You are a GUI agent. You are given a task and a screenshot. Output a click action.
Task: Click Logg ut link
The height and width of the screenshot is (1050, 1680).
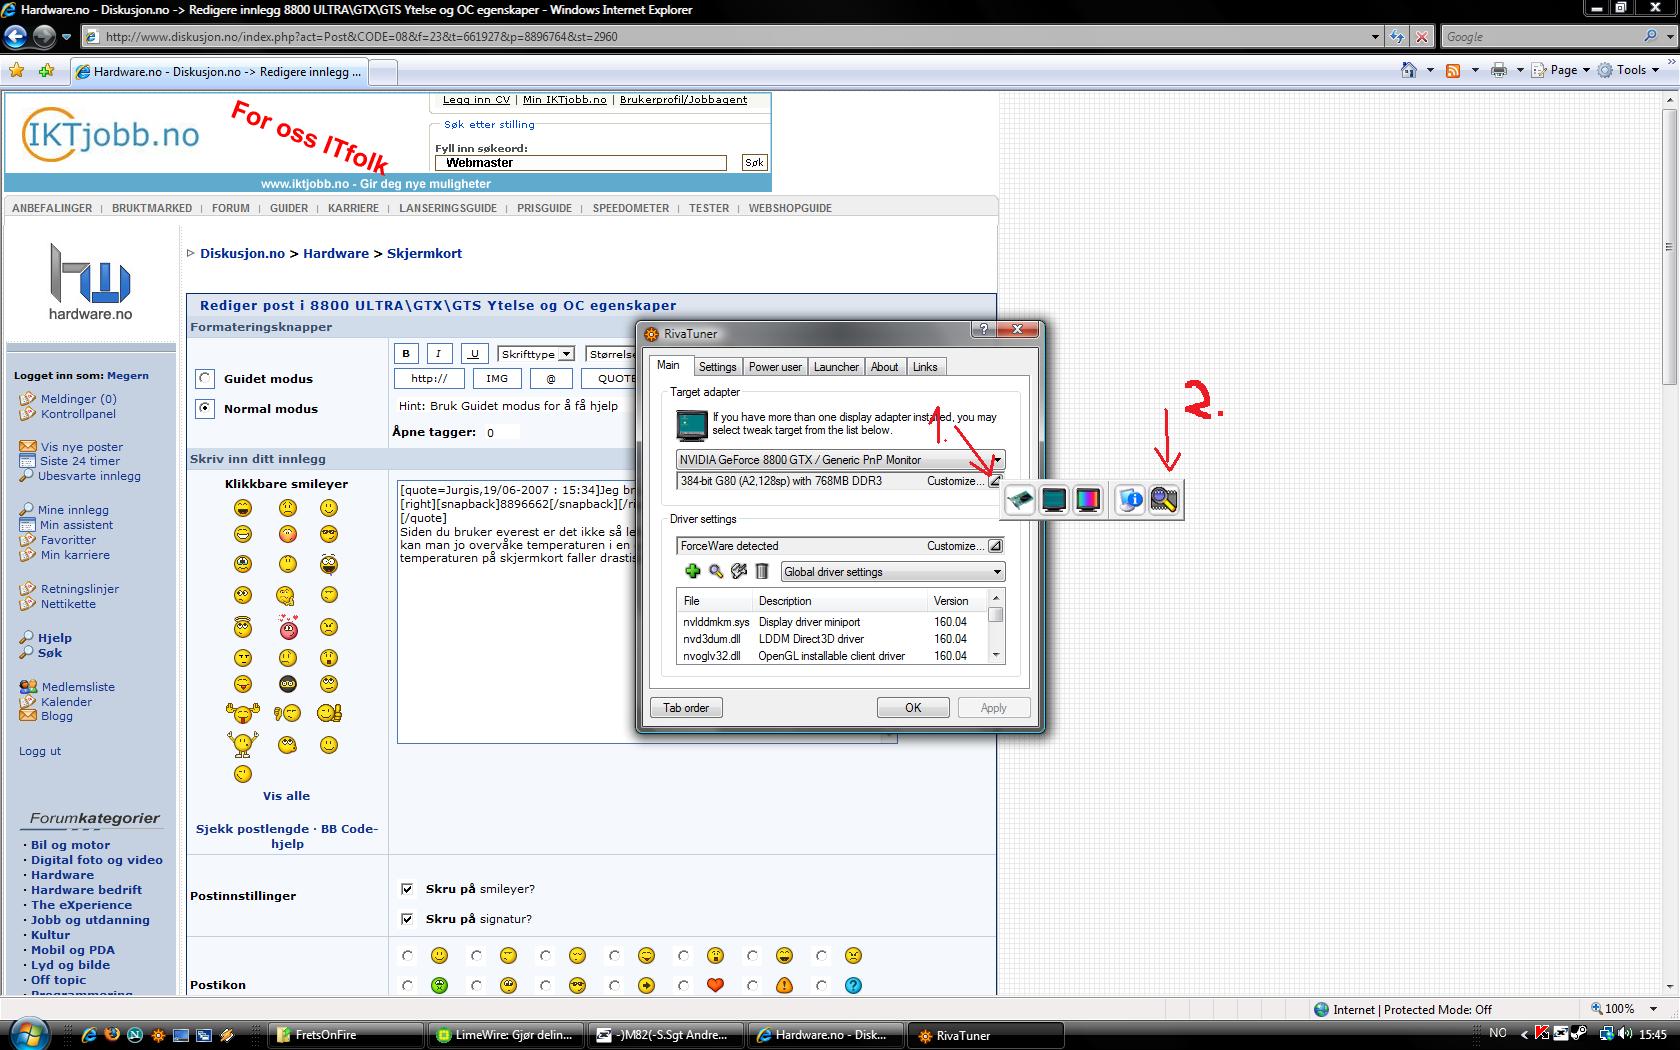click(40, 751)
